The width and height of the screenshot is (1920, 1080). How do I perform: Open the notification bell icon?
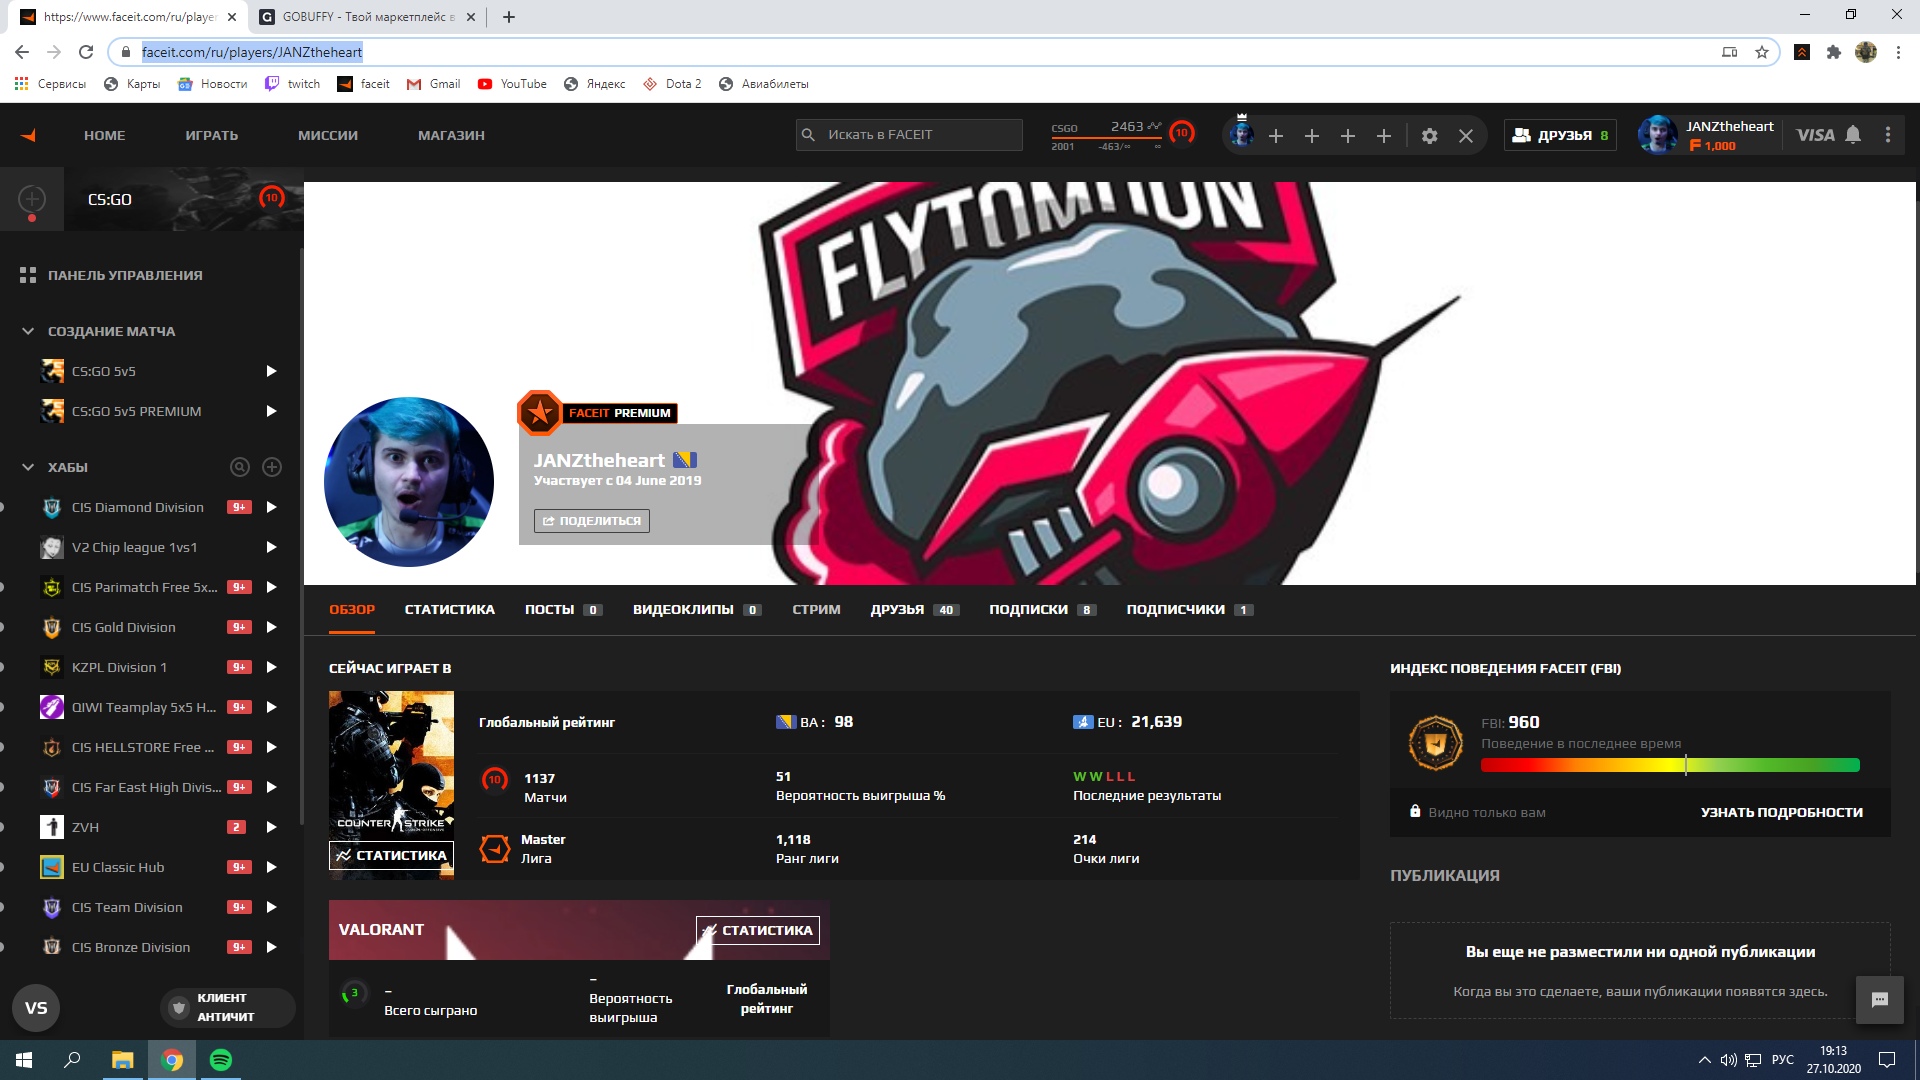coord(1853,135)
